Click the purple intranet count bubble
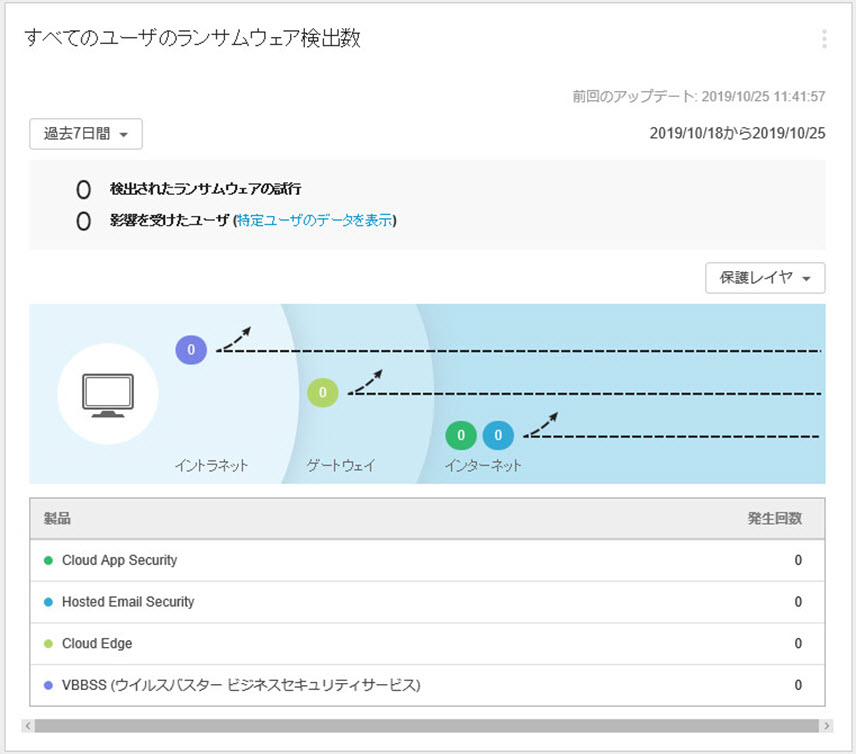This screenshot has width=856, height=754. (191, 350)
